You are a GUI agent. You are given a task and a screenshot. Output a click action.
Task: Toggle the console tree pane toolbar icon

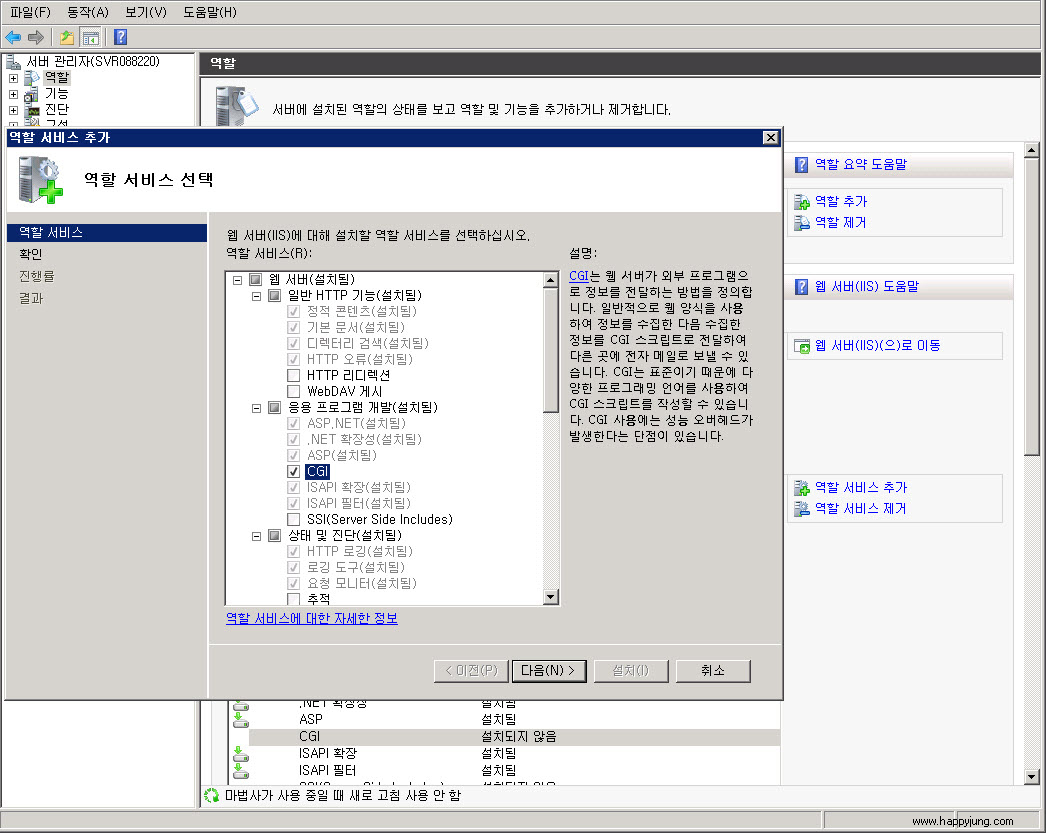90,37
